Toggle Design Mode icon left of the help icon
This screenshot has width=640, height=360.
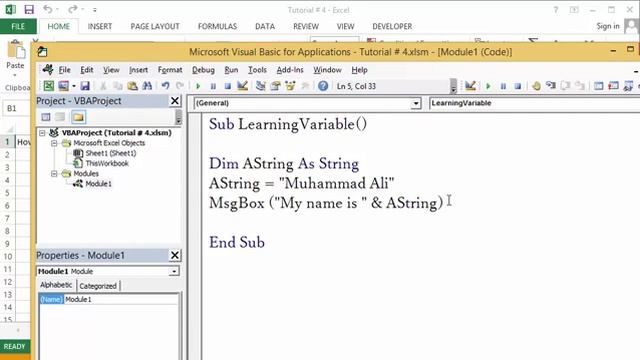[242, 86]
